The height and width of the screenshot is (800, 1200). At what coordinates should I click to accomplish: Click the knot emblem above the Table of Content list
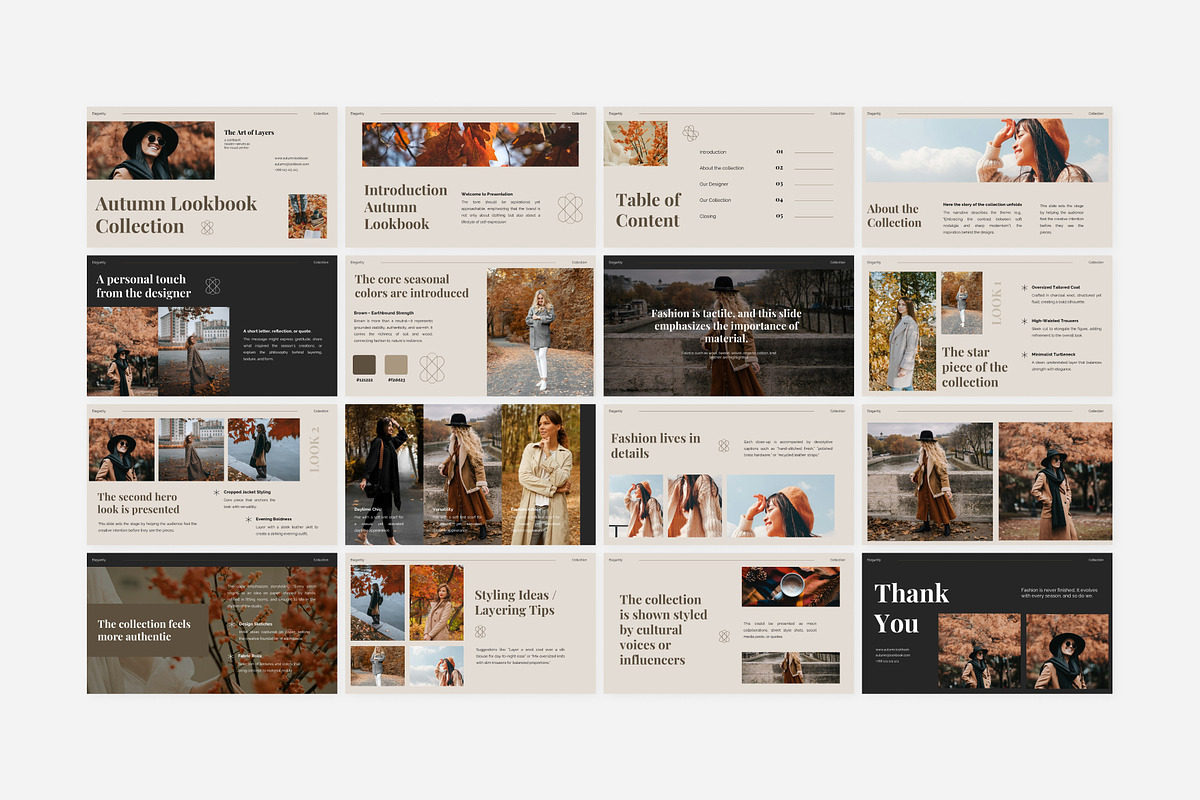[x=690, y=133]
